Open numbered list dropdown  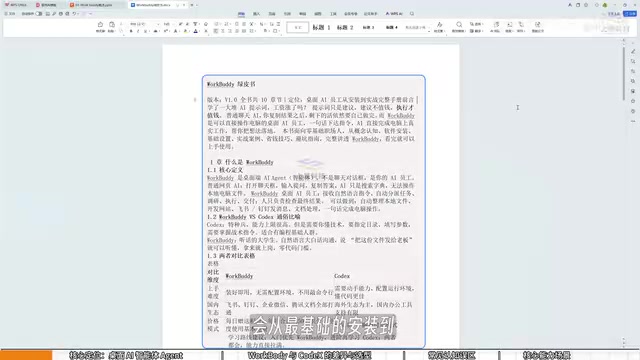coord(230,24)
